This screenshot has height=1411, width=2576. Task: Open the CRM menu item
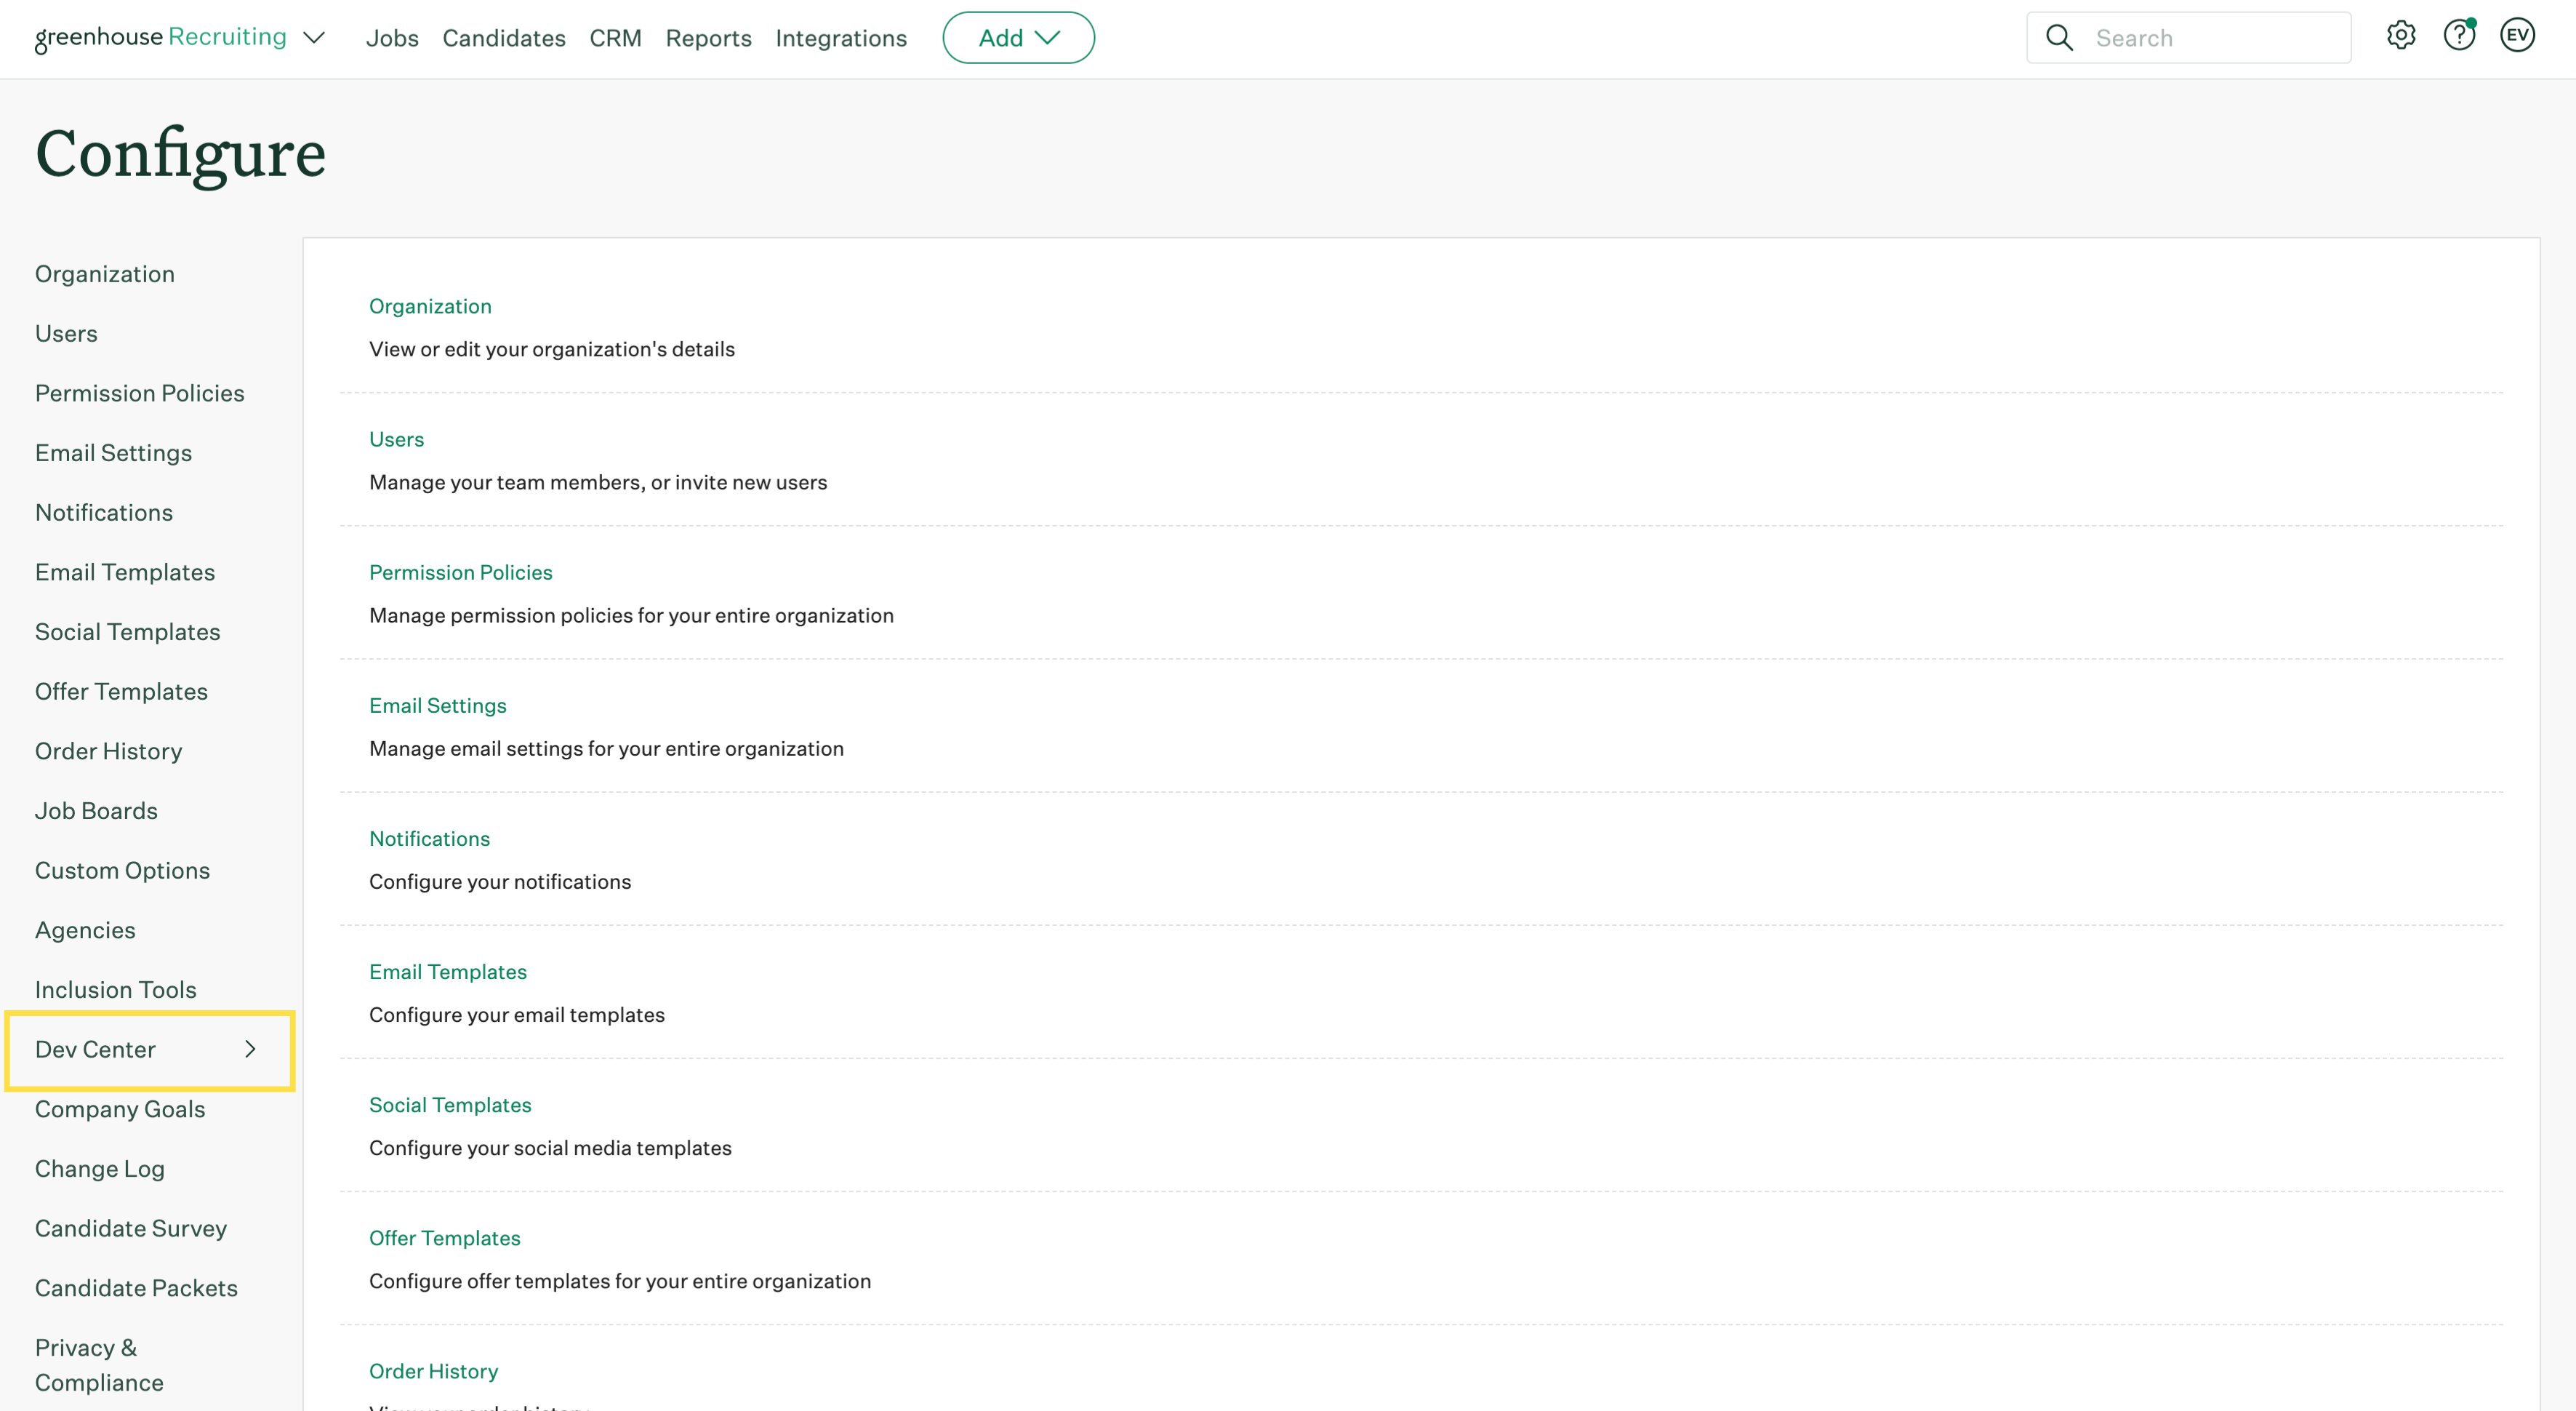click(615, 38)
